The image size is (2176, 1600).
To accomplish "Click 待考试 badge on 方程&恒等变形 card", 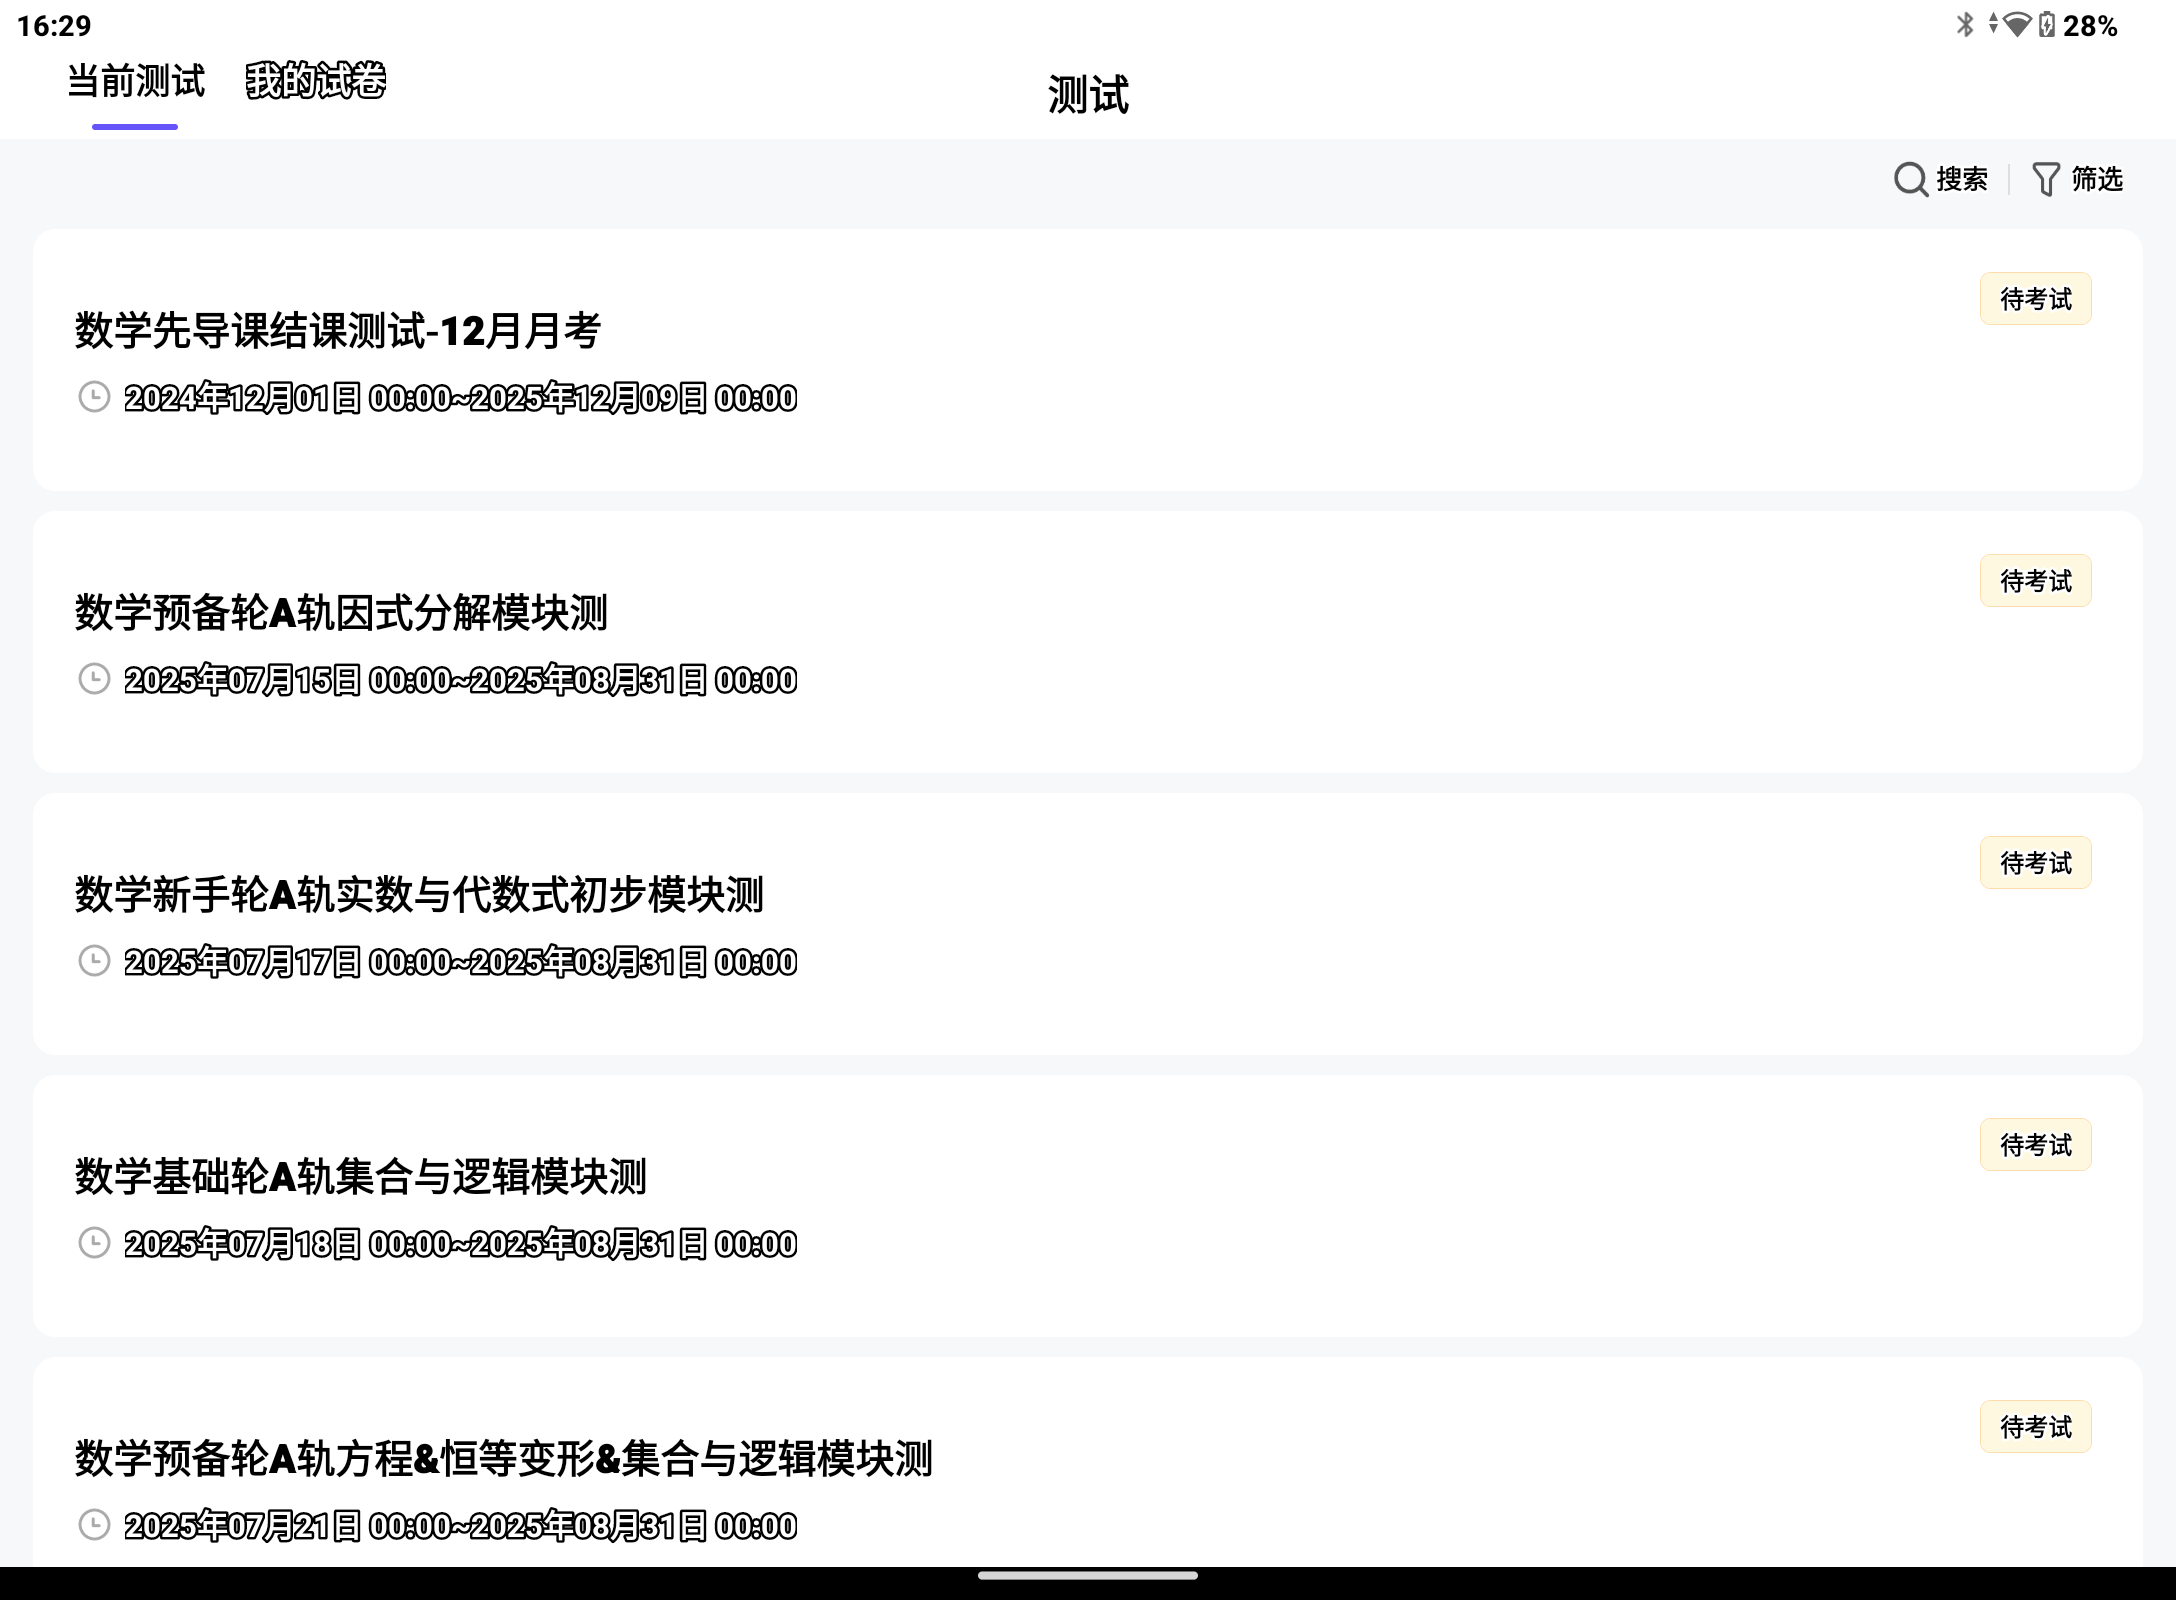I will tap(2035, 1427).
